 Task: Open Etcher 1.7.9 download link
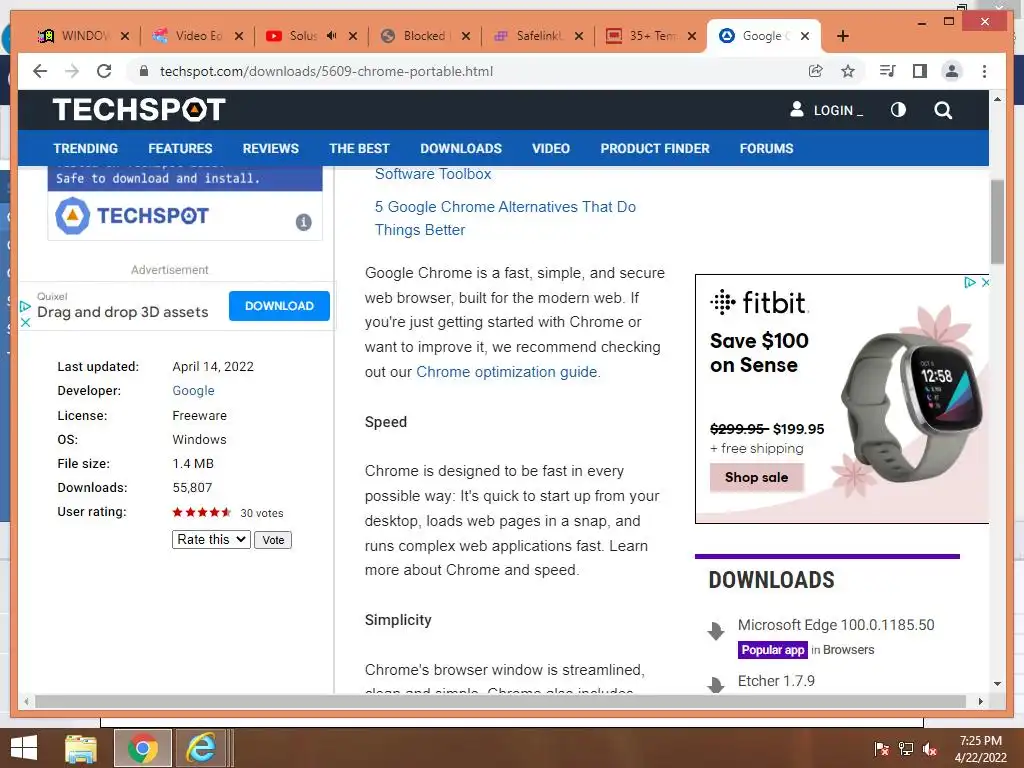click(776, 680)
